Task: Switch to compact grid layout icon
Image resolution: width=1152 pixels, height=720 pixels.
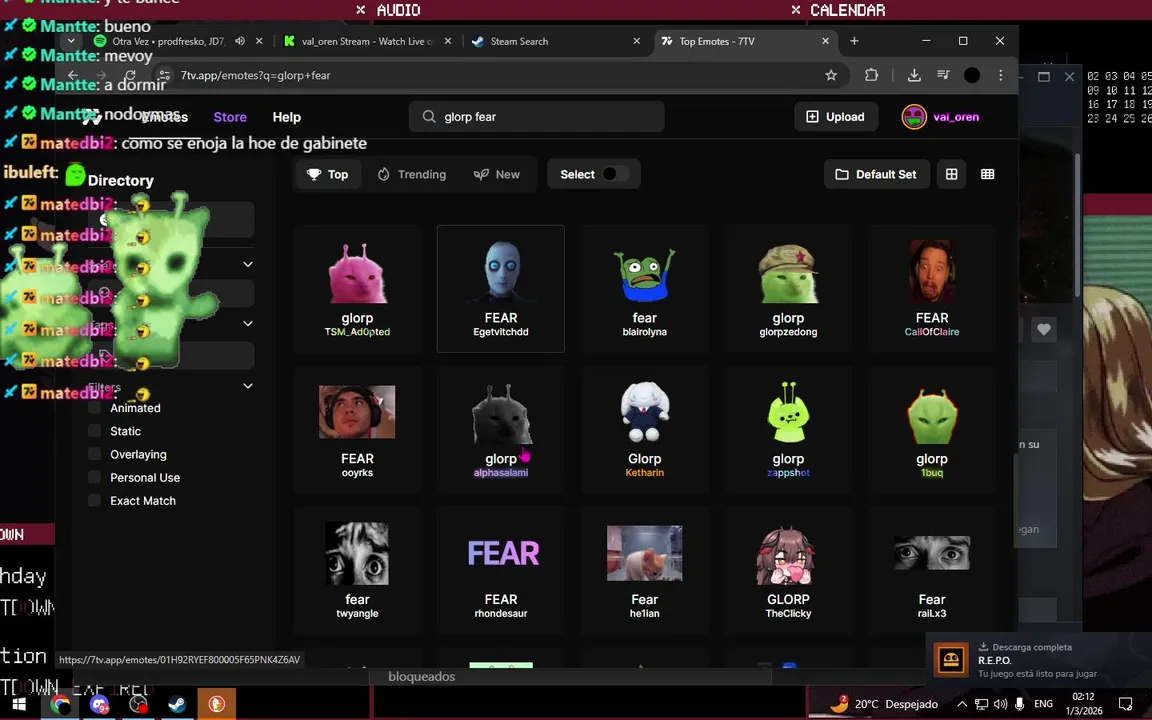Action: click(987, 174)
